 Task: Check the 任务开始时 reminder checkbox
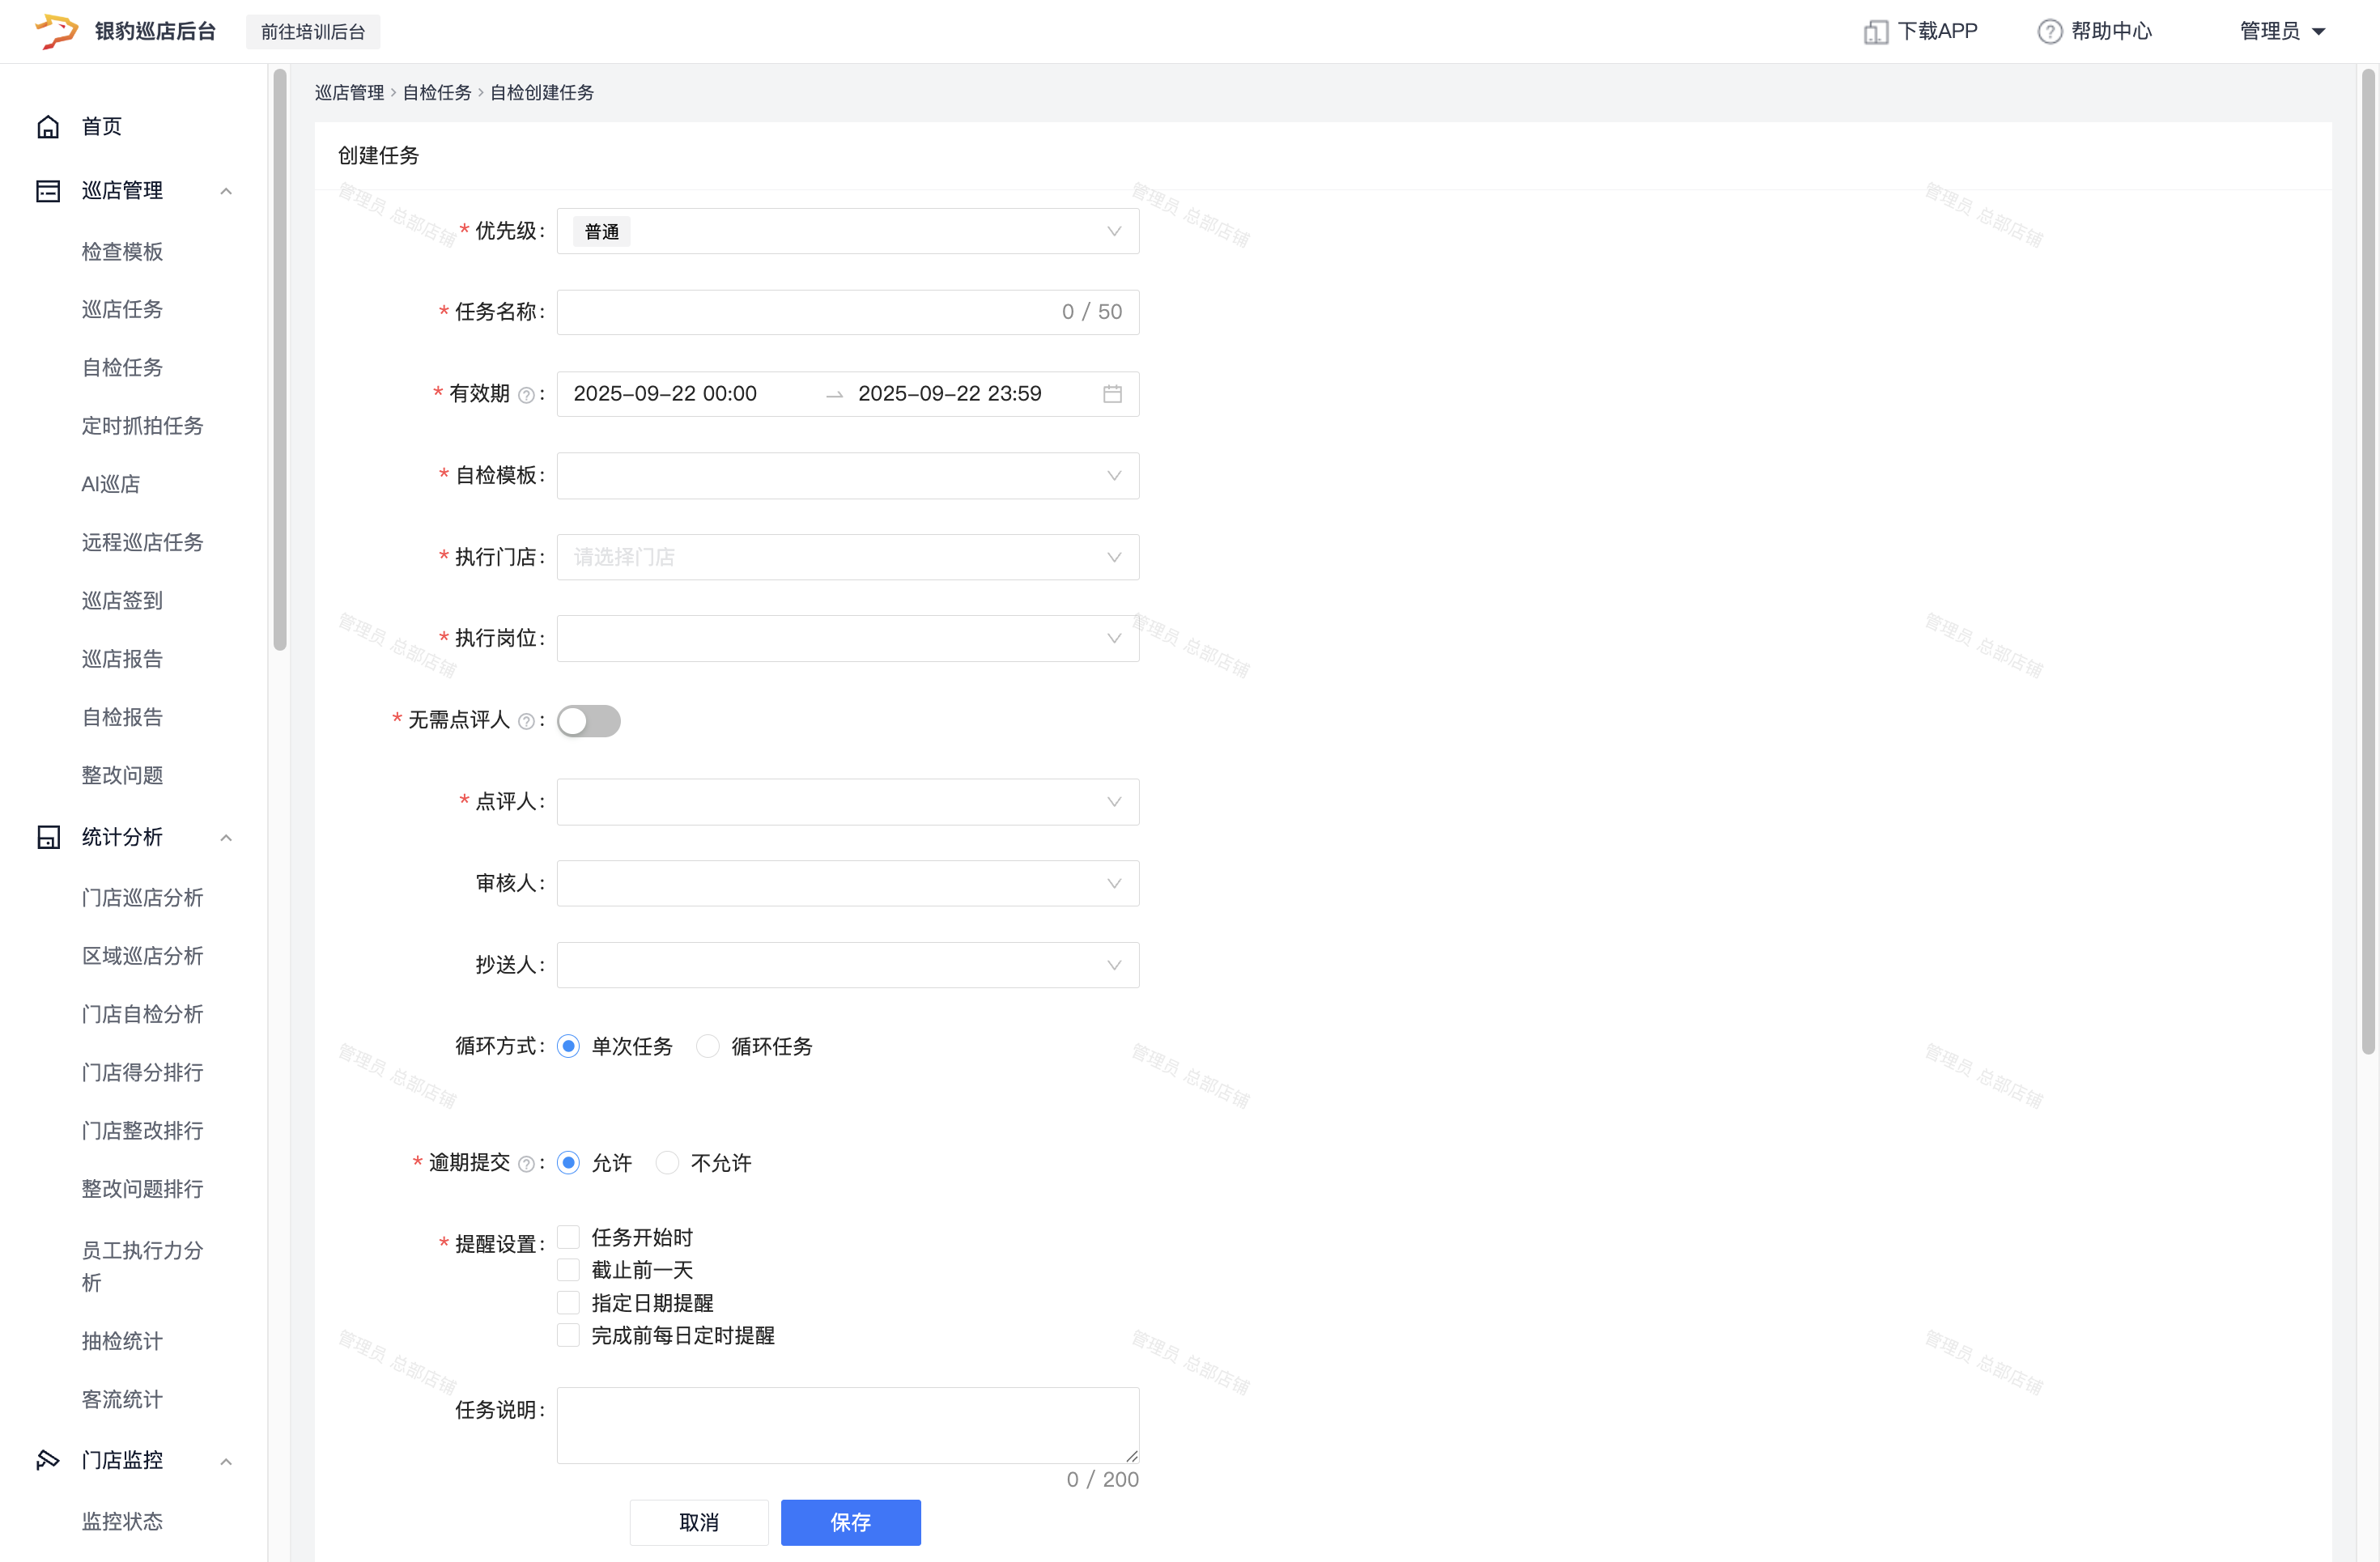[568, 1237]
